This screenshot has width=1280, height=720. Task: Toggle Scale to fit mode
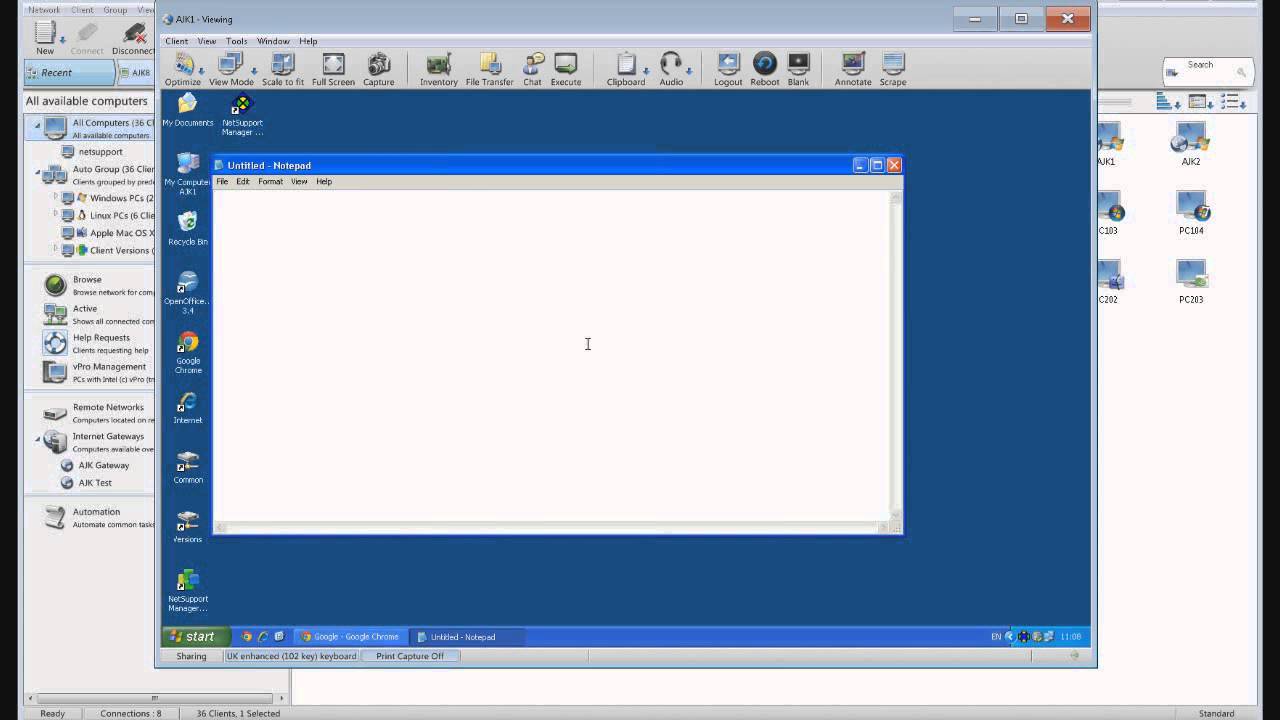282,68
